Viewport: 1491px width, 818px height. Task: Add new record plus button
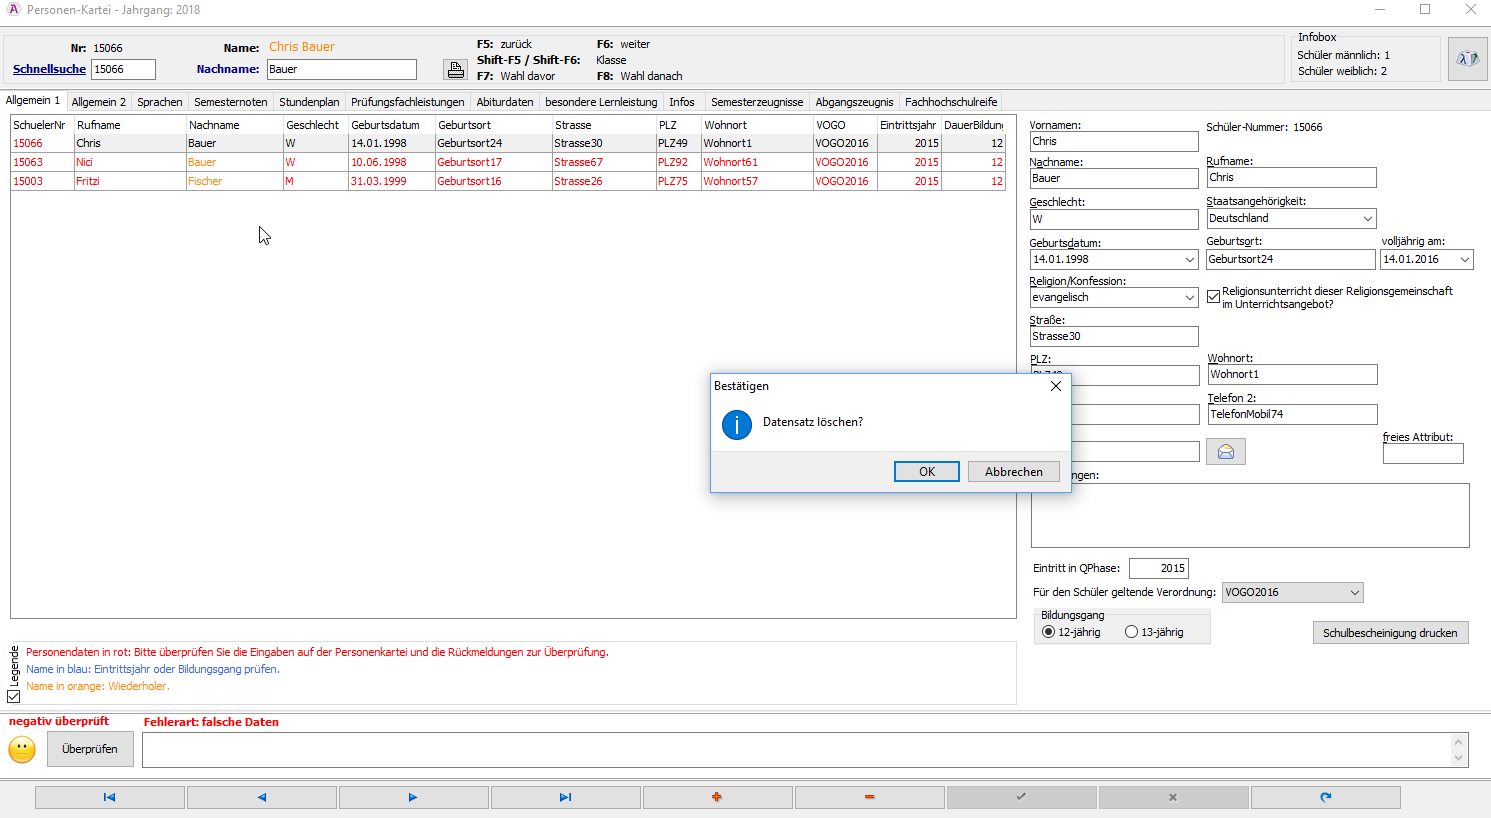tap(718, 797)
